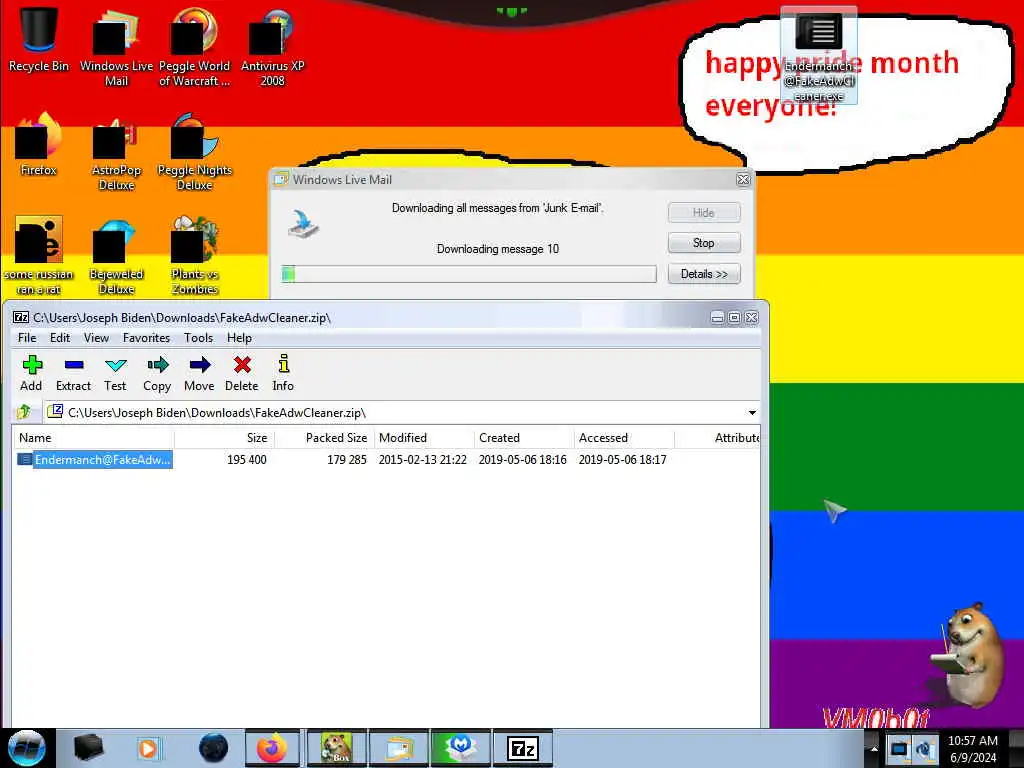Open the taskbar clock showing 10:57 AM
Screen dimensions: 1024x768
pos(973,749)
